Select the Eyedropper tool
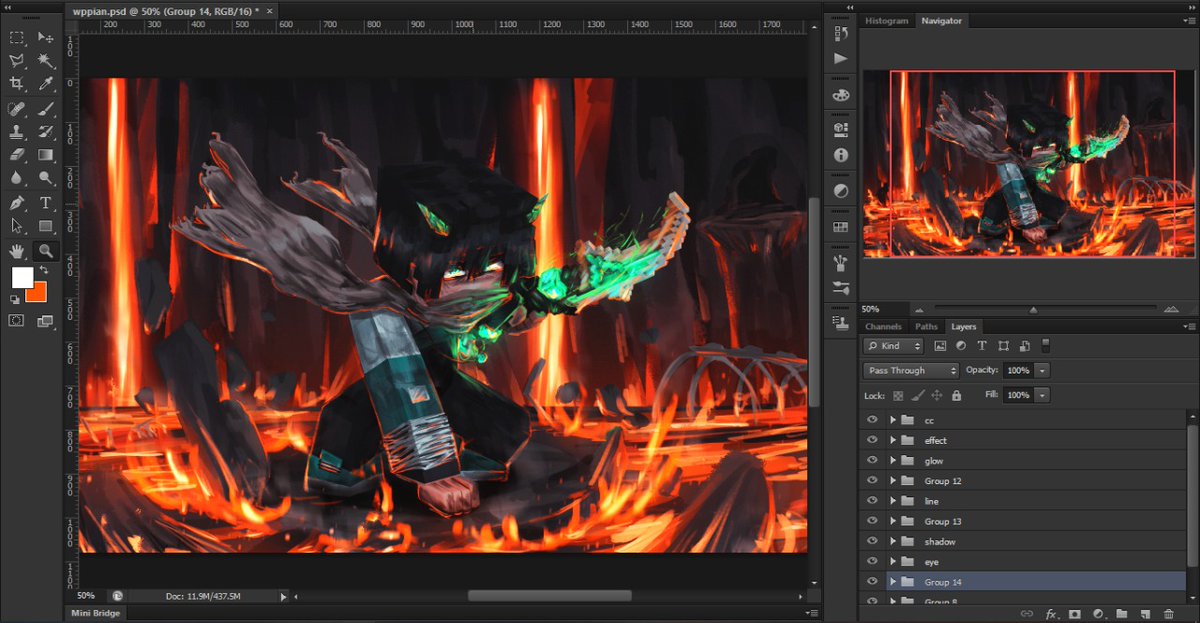Image resolution: width=1200 pixels, height=623 pixels. tap(45, 84)
